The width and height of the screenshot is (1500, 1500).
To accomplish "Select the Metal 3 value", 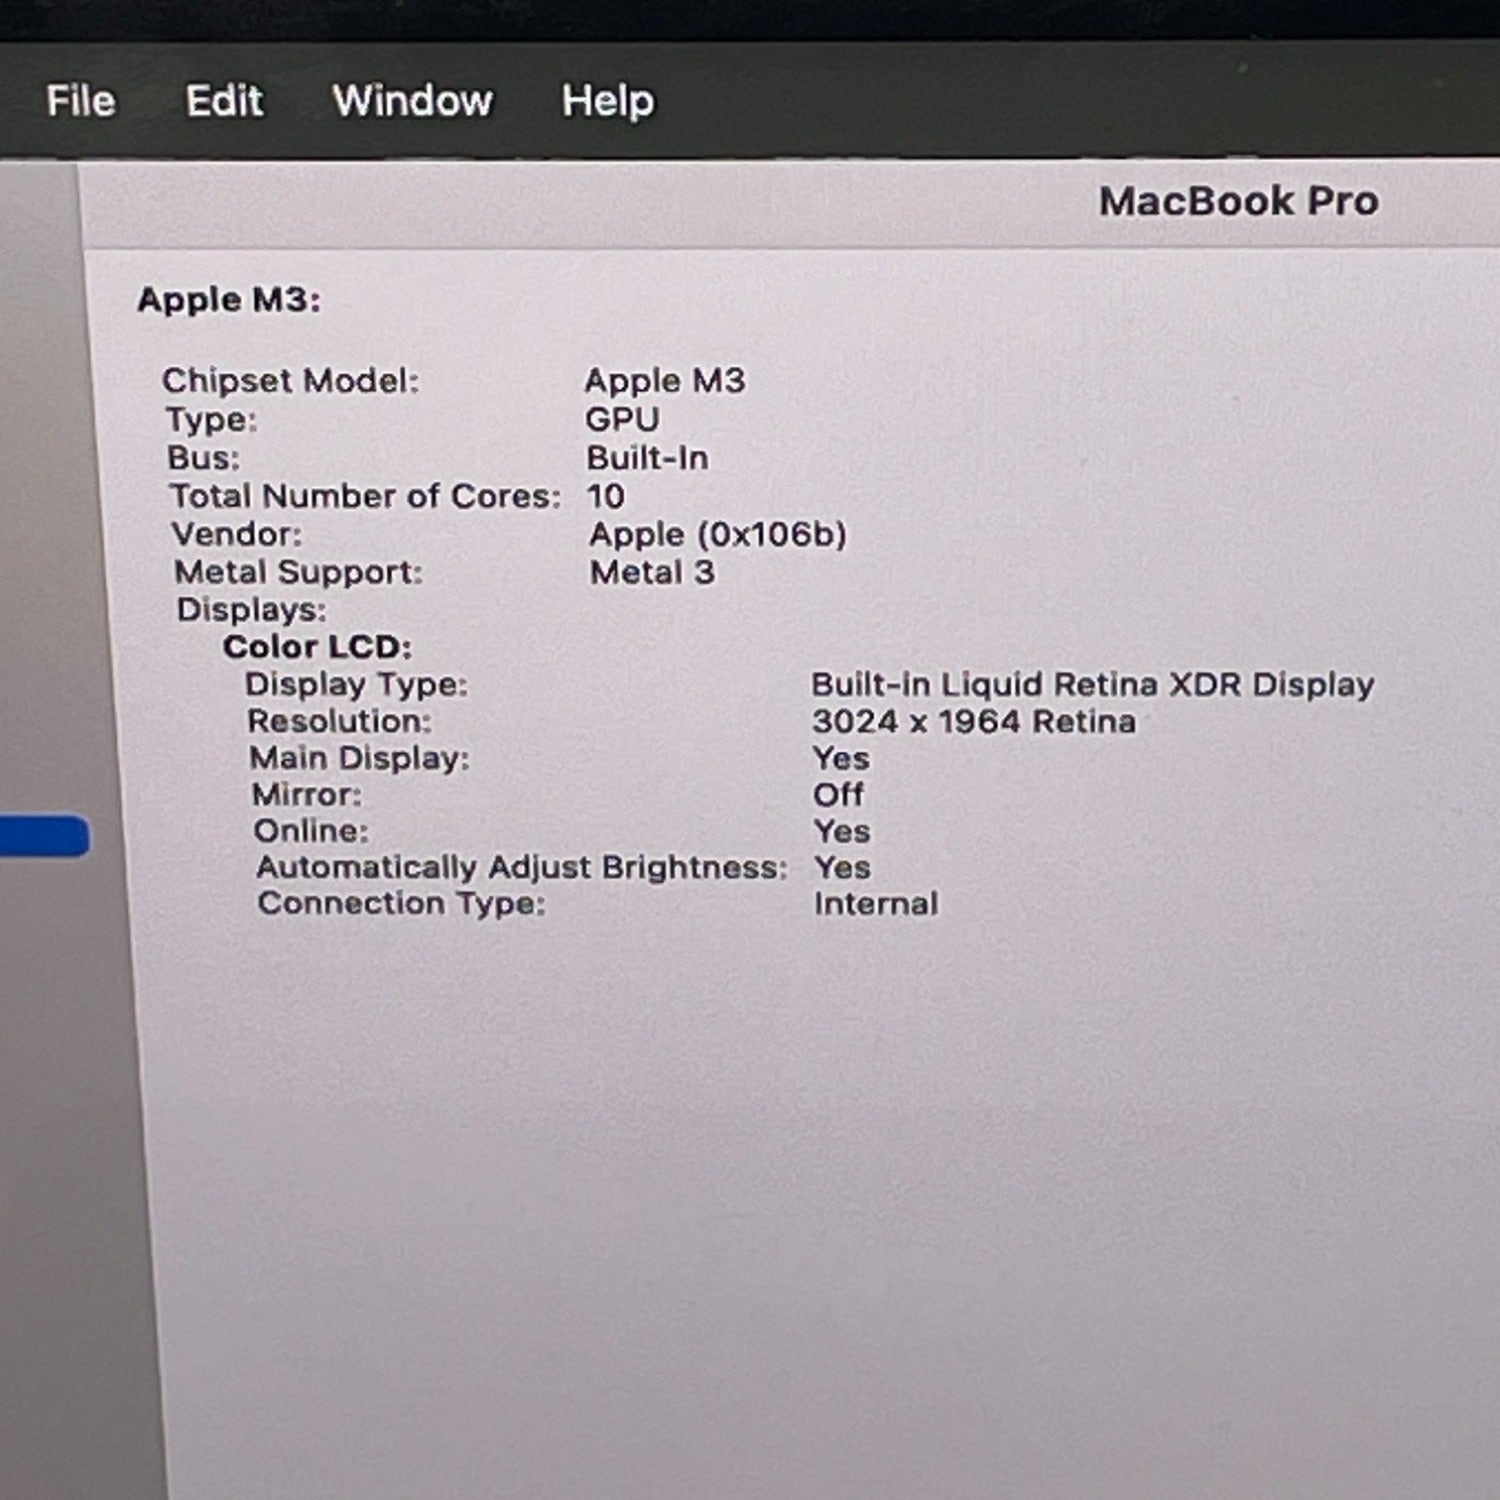I will point(652,572).
